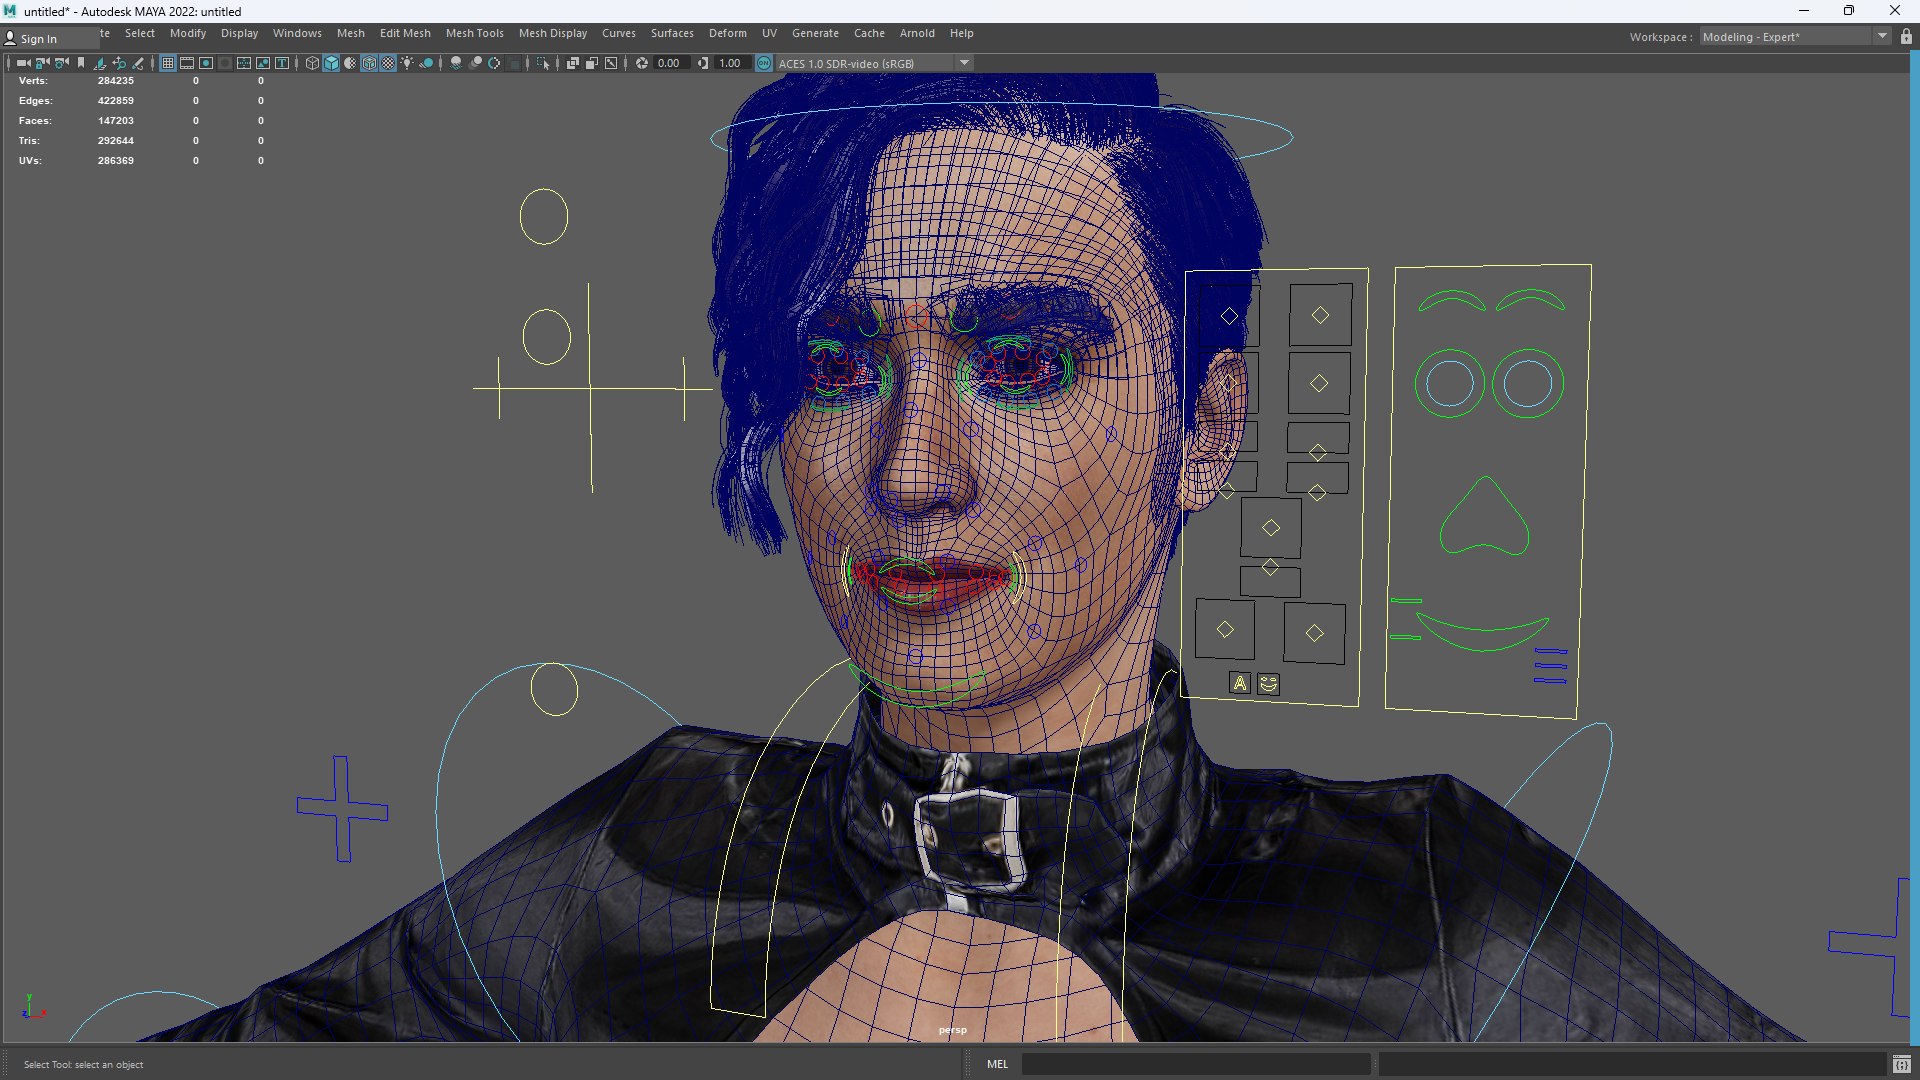
Task: Open Script Editor button at bottom right
Action: click(1901, 1064)
